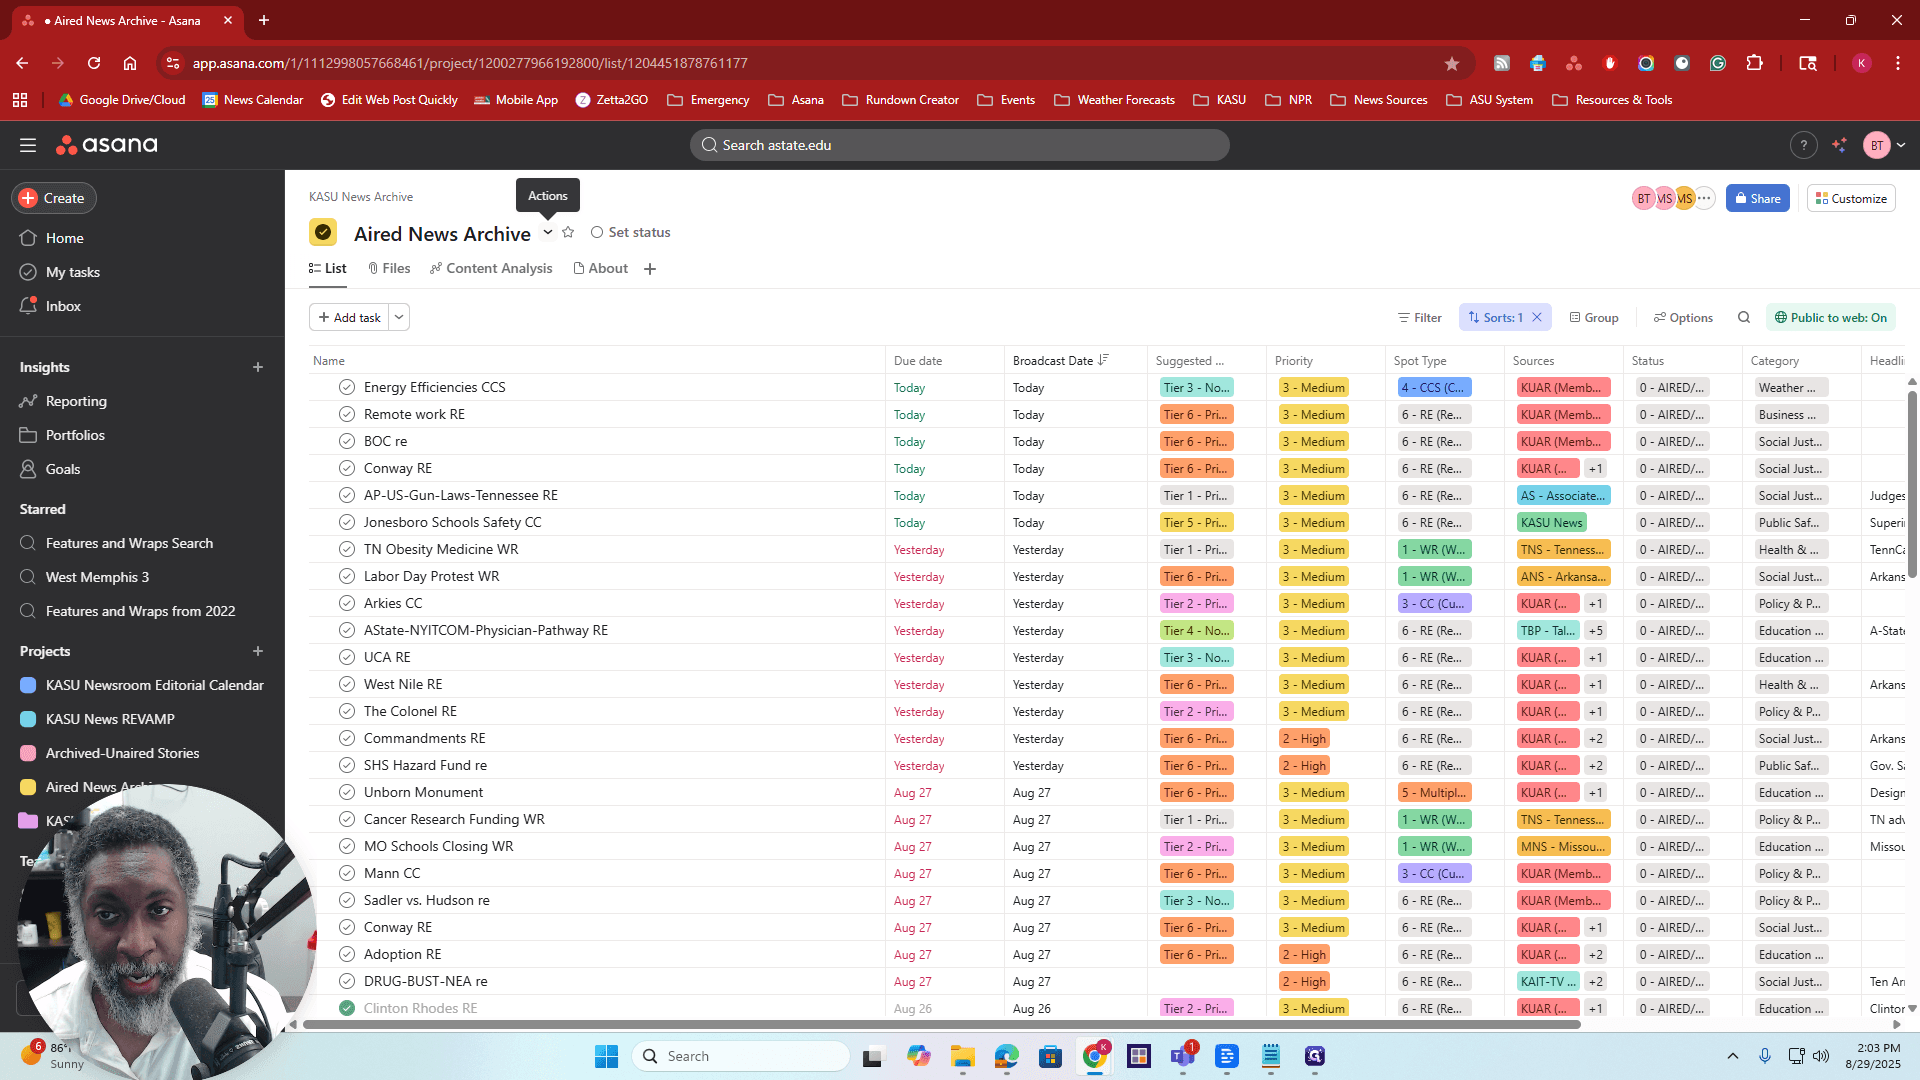Open Inbox from sidebar

coord(63,306)
